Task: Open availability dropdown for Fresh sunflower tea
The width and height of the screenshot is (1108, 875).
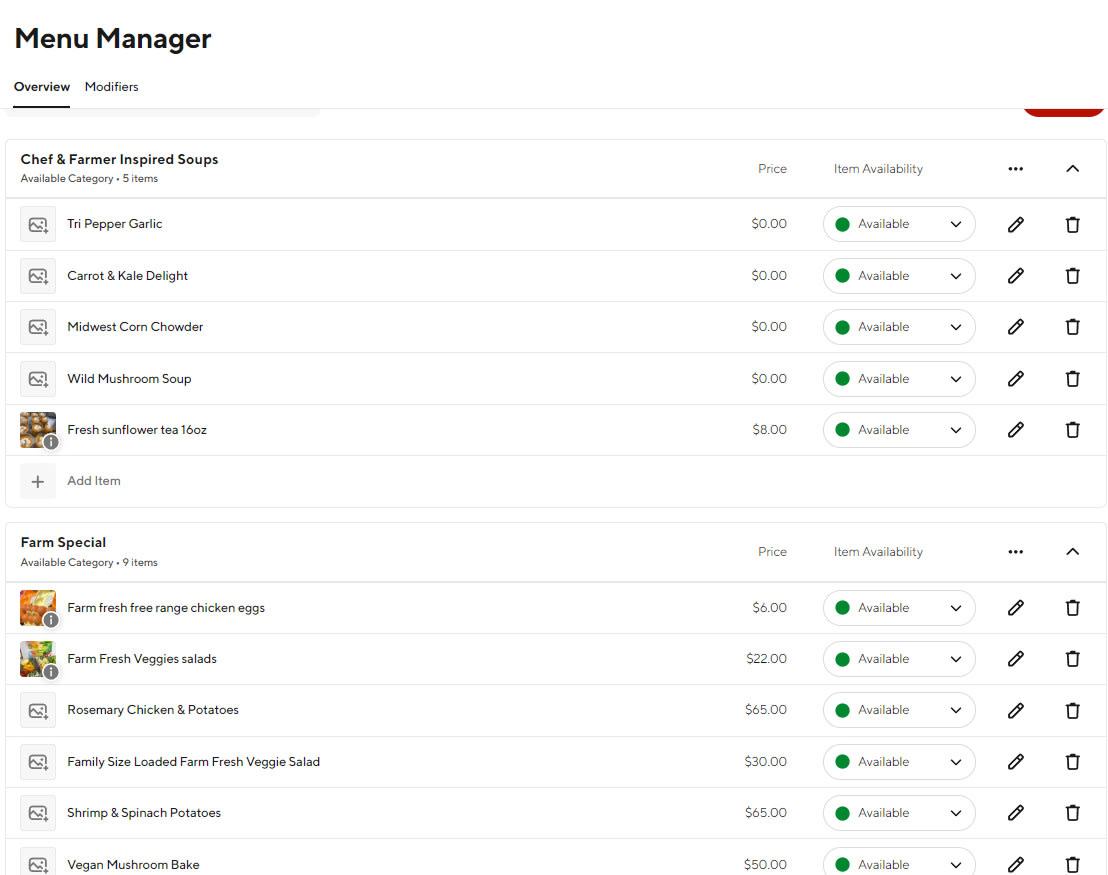Action: click(898, 430)
